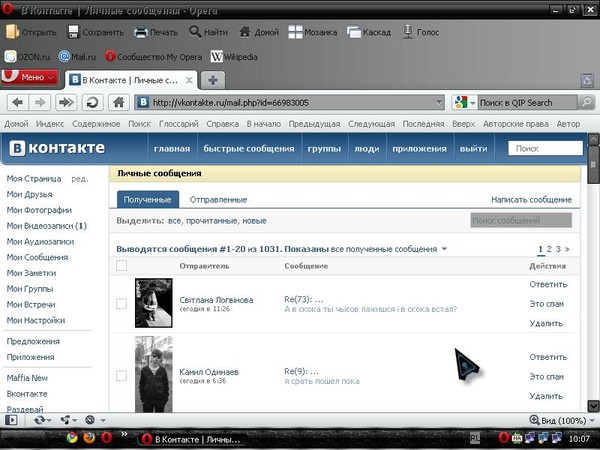
Task: Open the Mail.ru bookmark
Action: coord(77,57)
